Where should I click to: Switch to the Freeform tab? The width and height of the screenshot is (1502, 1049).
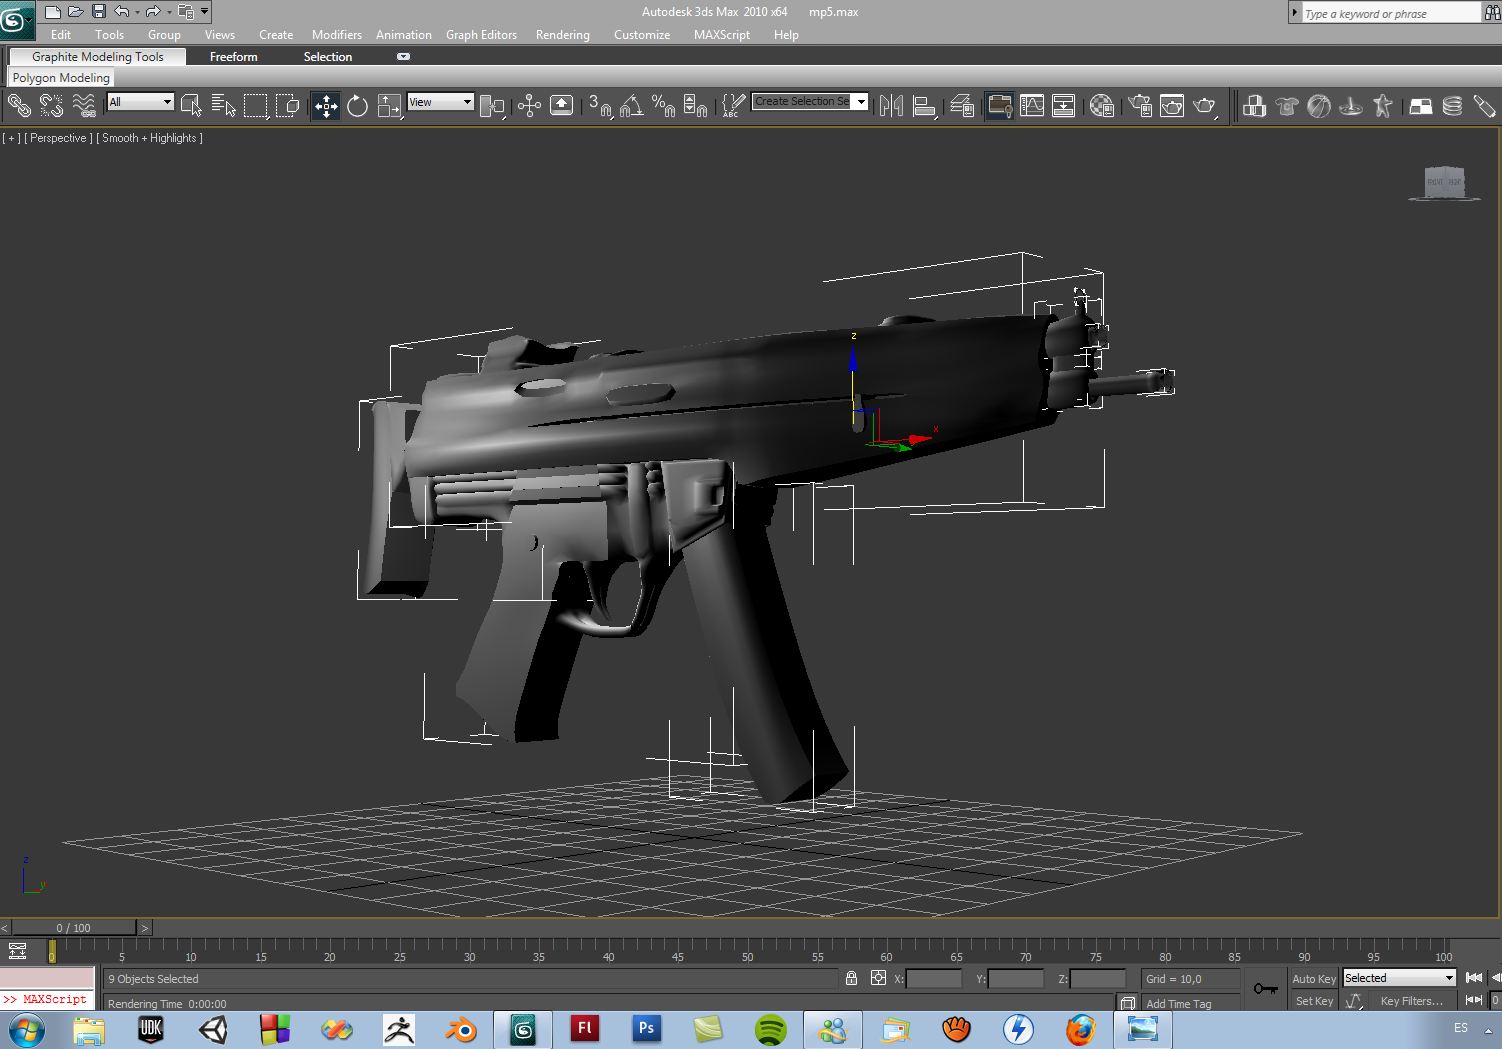point(233,56)
